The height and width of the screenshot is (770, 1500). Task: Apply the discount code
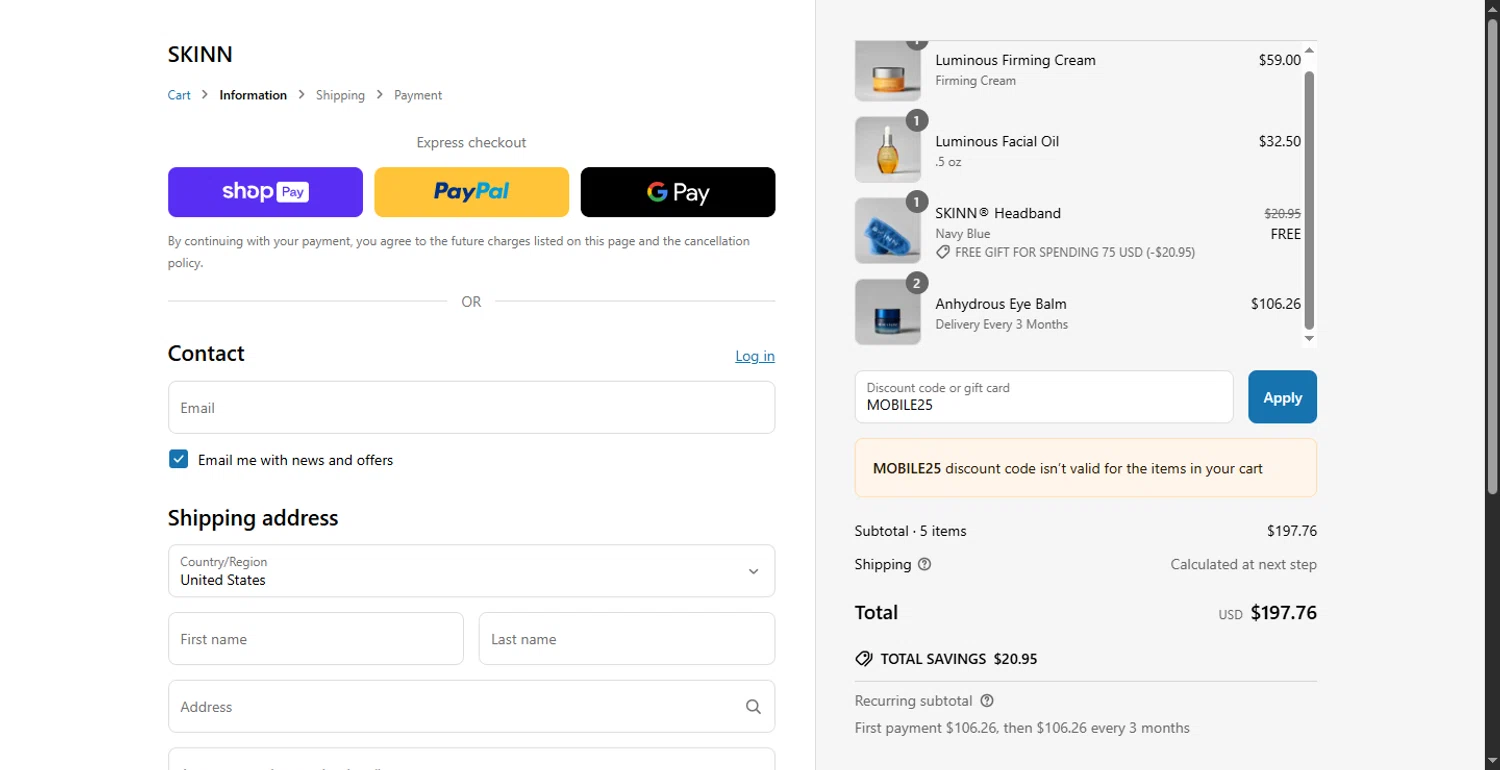pyautogui.click(x=1282, y=397)
